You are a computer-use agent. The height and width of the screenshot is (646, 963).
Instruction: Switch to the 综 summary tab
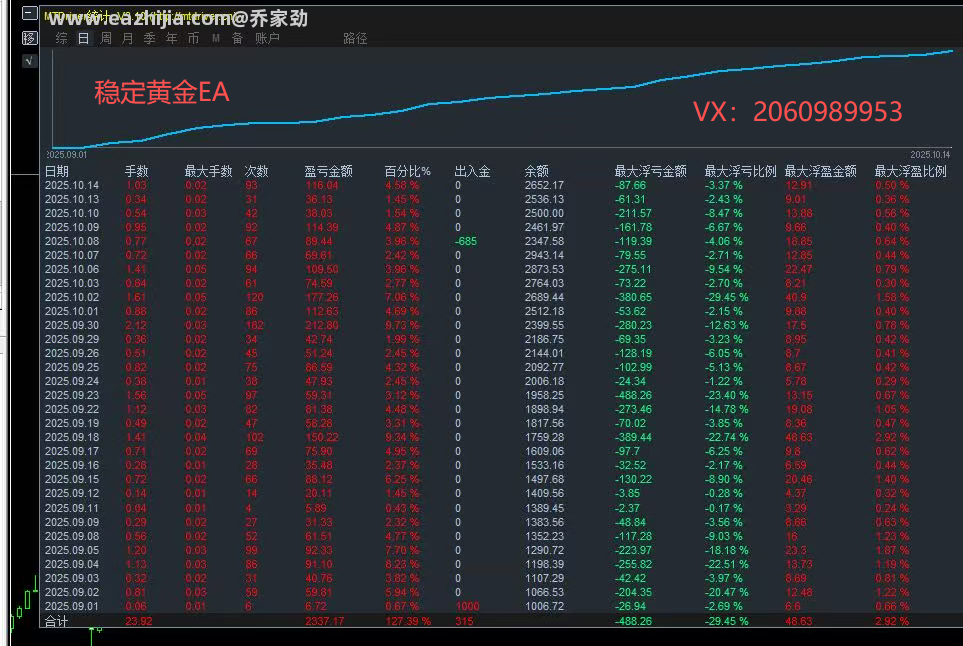click(61, 38)
